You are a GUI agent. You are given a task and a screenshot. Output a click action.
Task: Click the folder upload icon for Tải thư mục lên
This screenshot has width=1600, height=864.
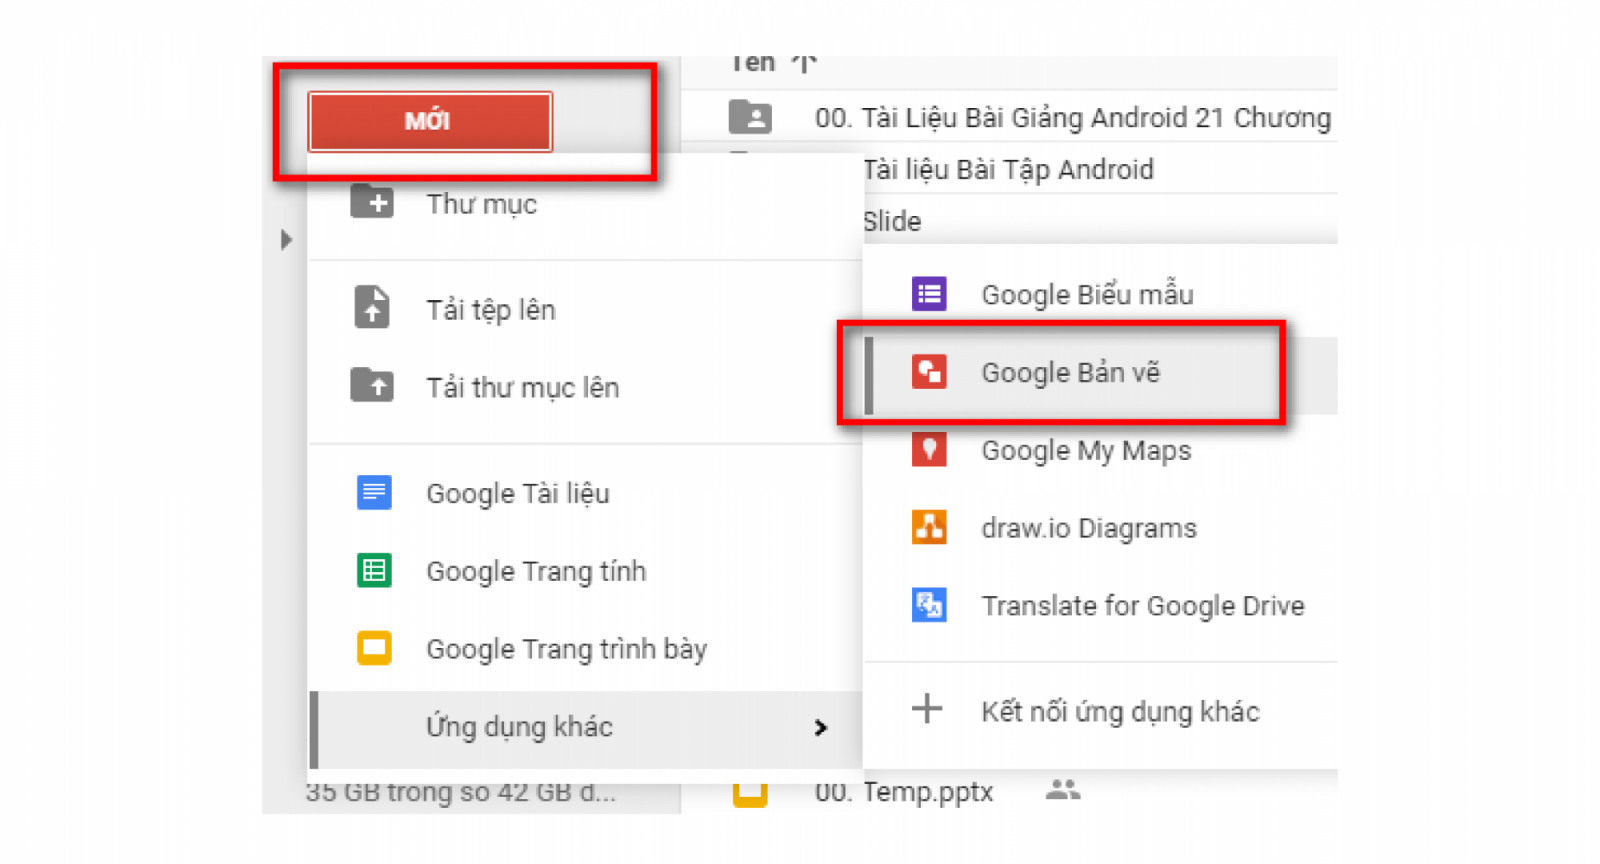[x=372, y=386]
